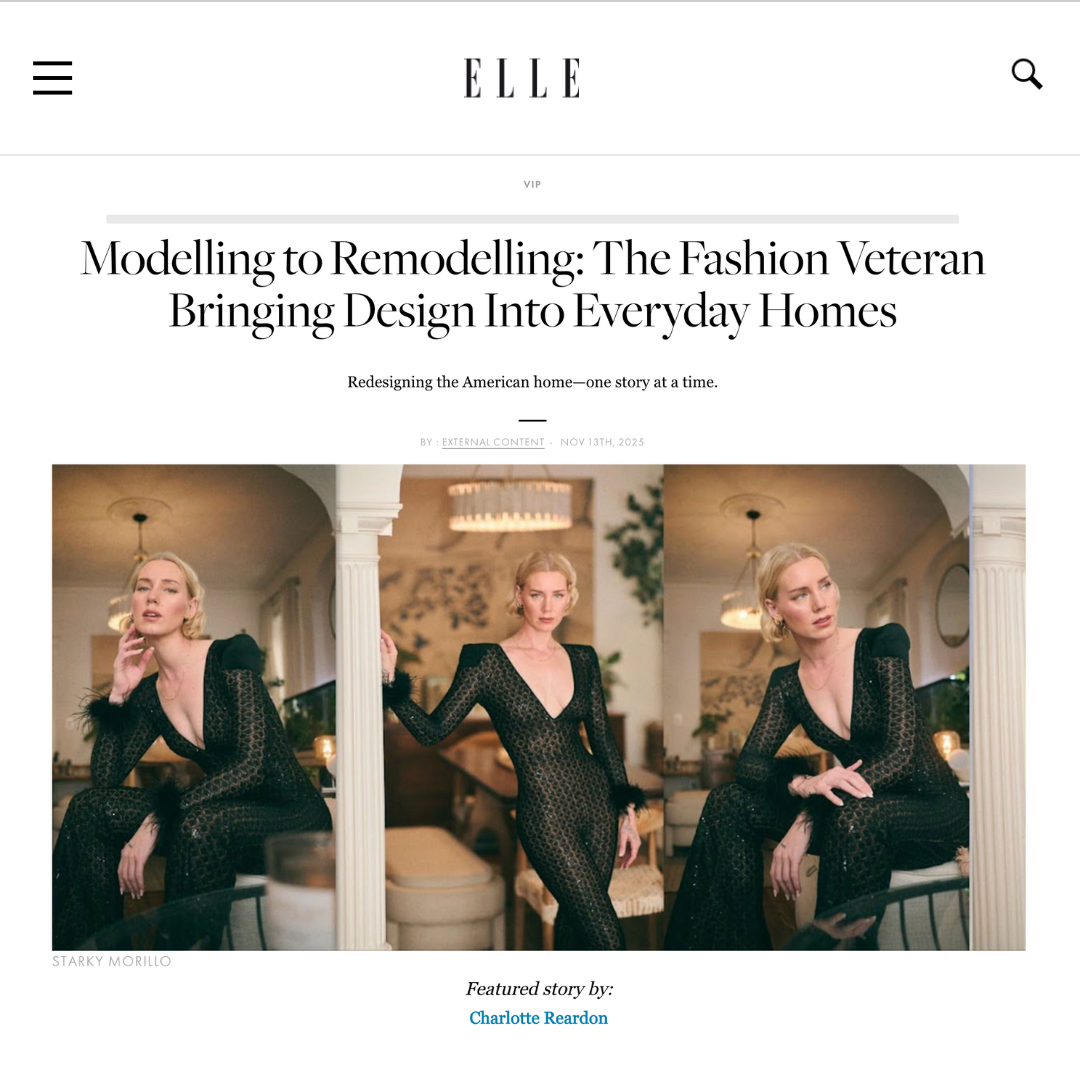This screenshot has height=1080, width=1080.
Task: Click the subtitle about redesigning the American home
Action: [x=532, y=382]
